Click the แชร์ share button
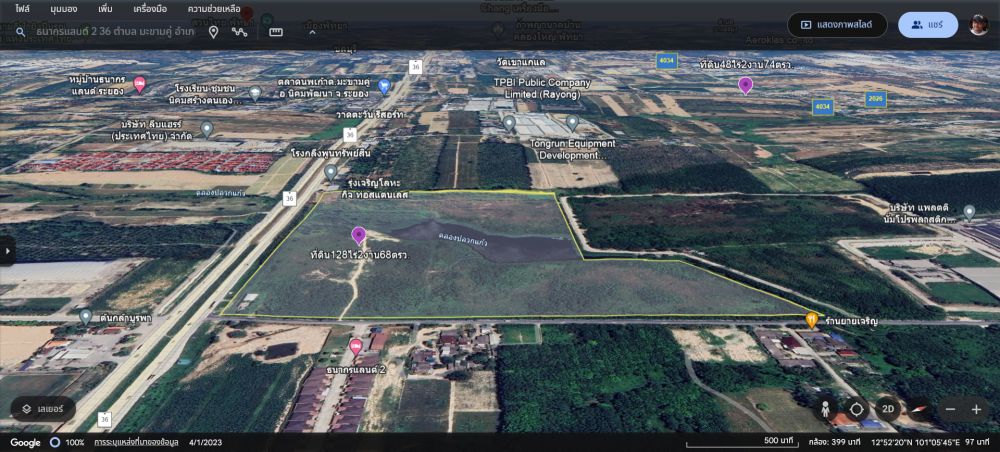The image size is (1000, 452). pyautogui.click(x=927, y=25)
